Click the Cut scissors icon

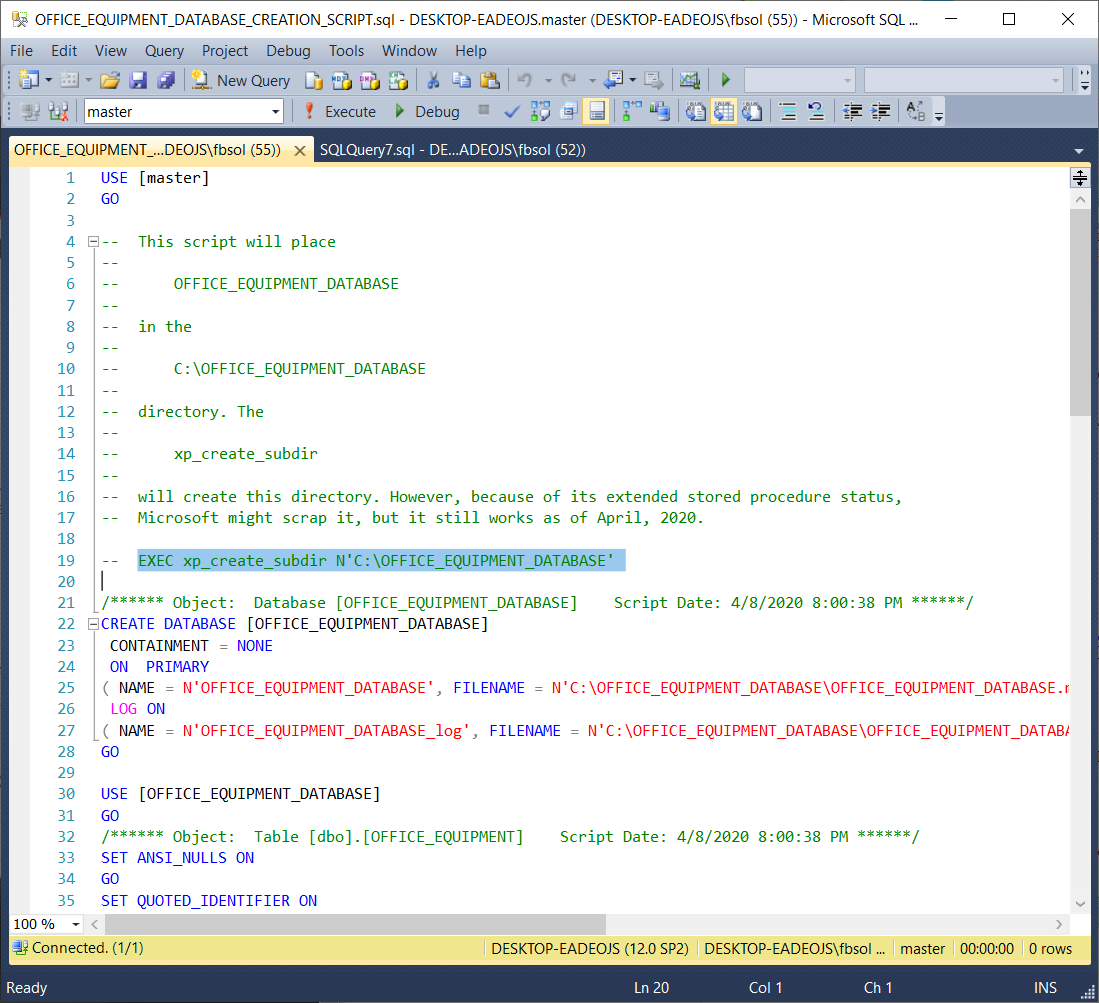pyautogui.click(x=434, y=81)
